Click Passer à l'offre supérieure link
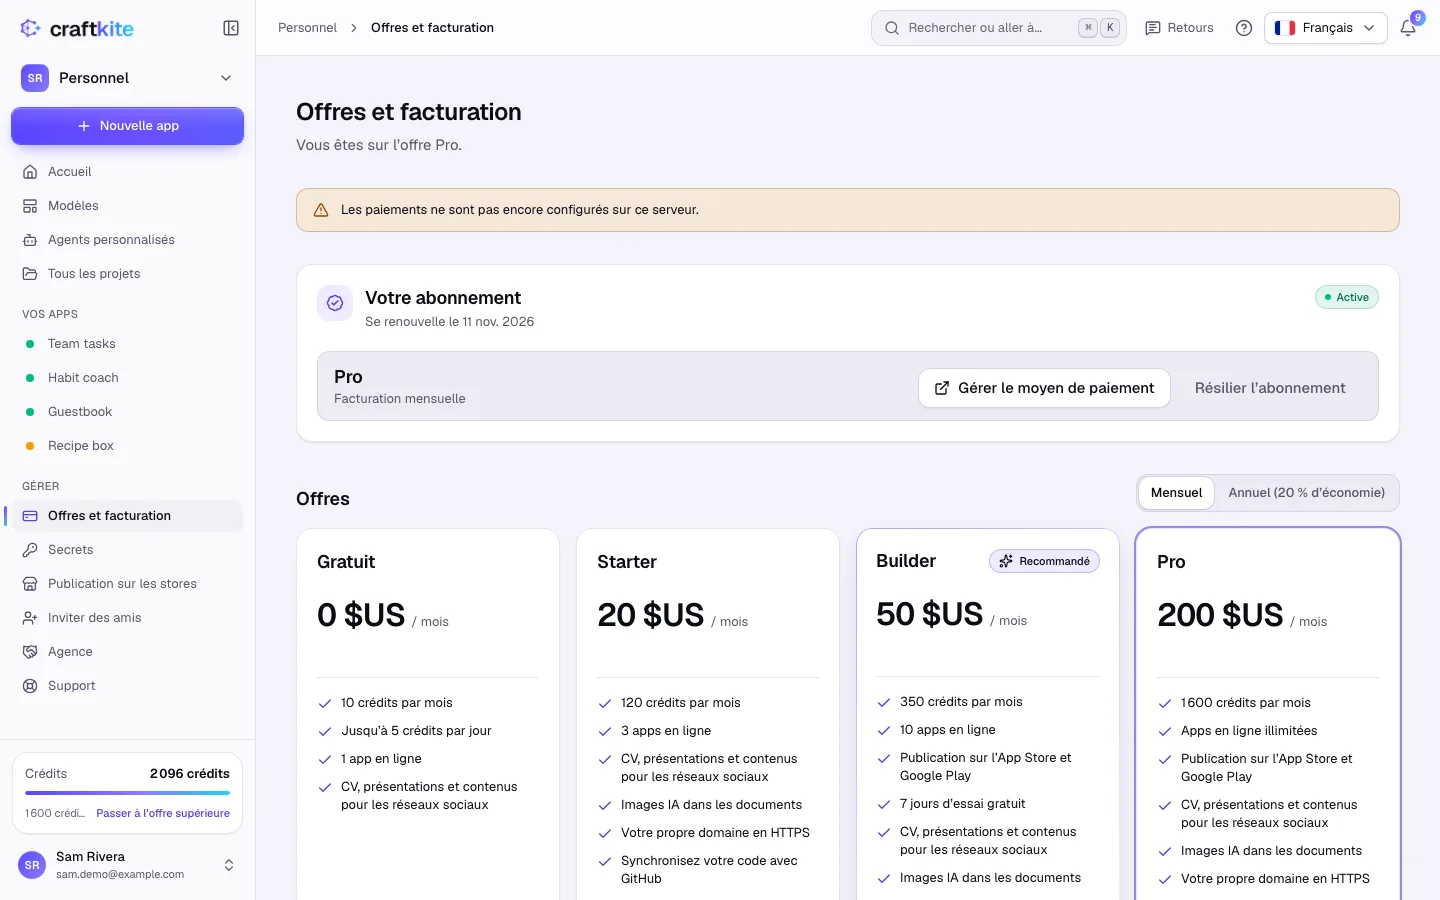The width and height of the screenshot is (1440, 900). tap(163, 814)
